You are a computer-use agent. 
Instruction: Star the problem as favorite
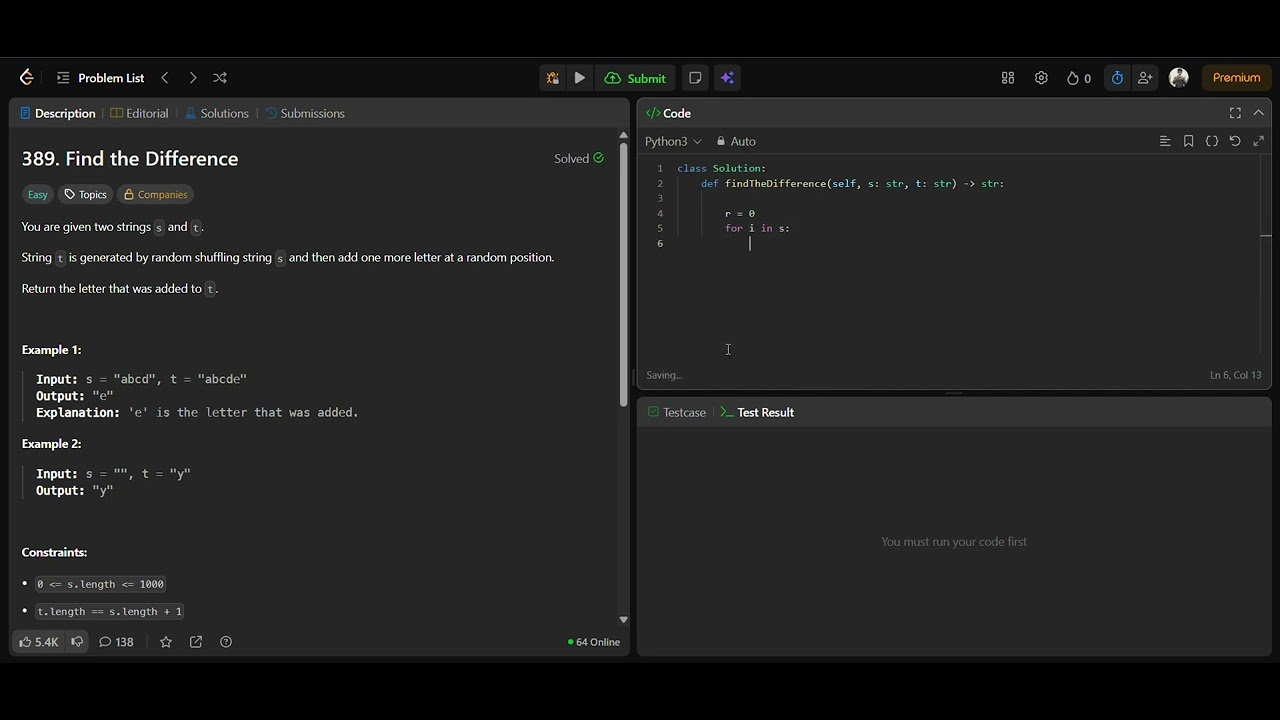tap(166, 642)
